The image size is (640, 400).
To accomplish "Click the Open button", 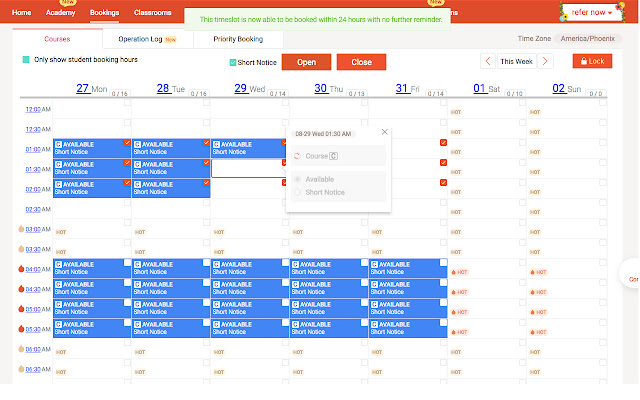I will click(x=306, y=62).
